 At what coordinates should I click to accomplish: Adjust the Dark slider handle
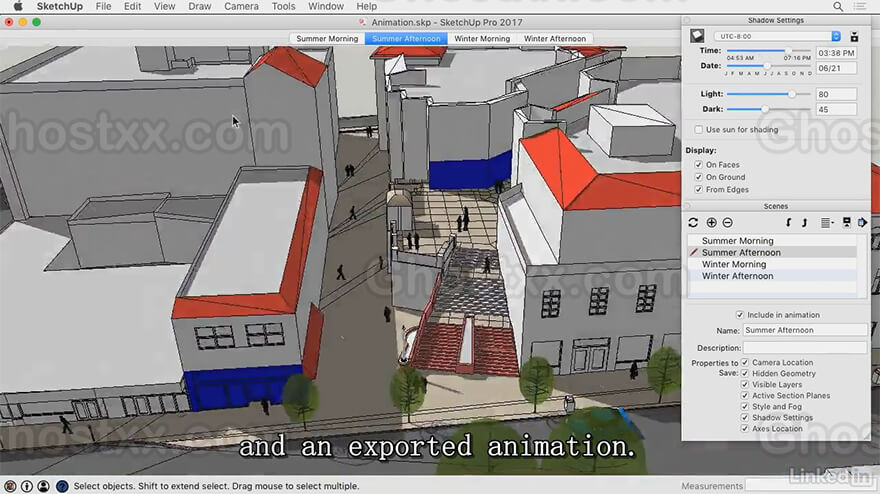[764, 109]
